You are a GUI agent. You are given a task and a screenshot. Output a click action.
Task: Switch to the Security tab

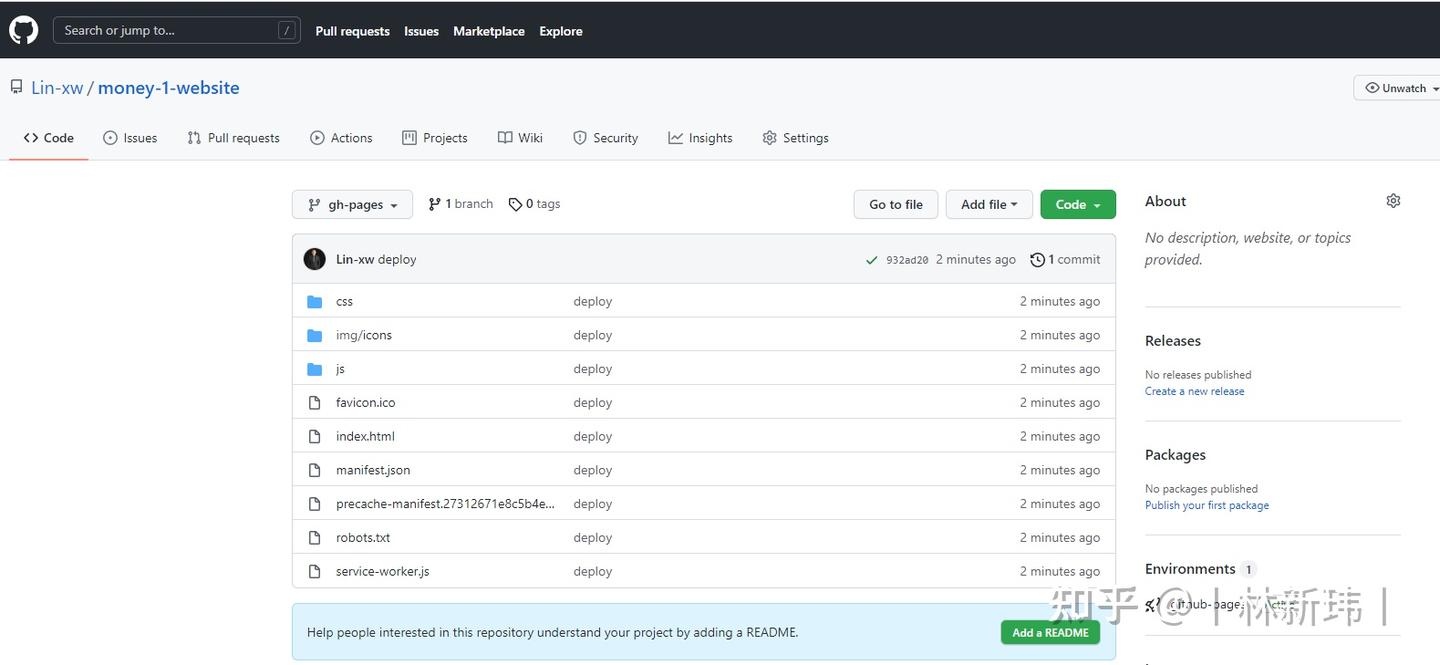tap(605, 138)
